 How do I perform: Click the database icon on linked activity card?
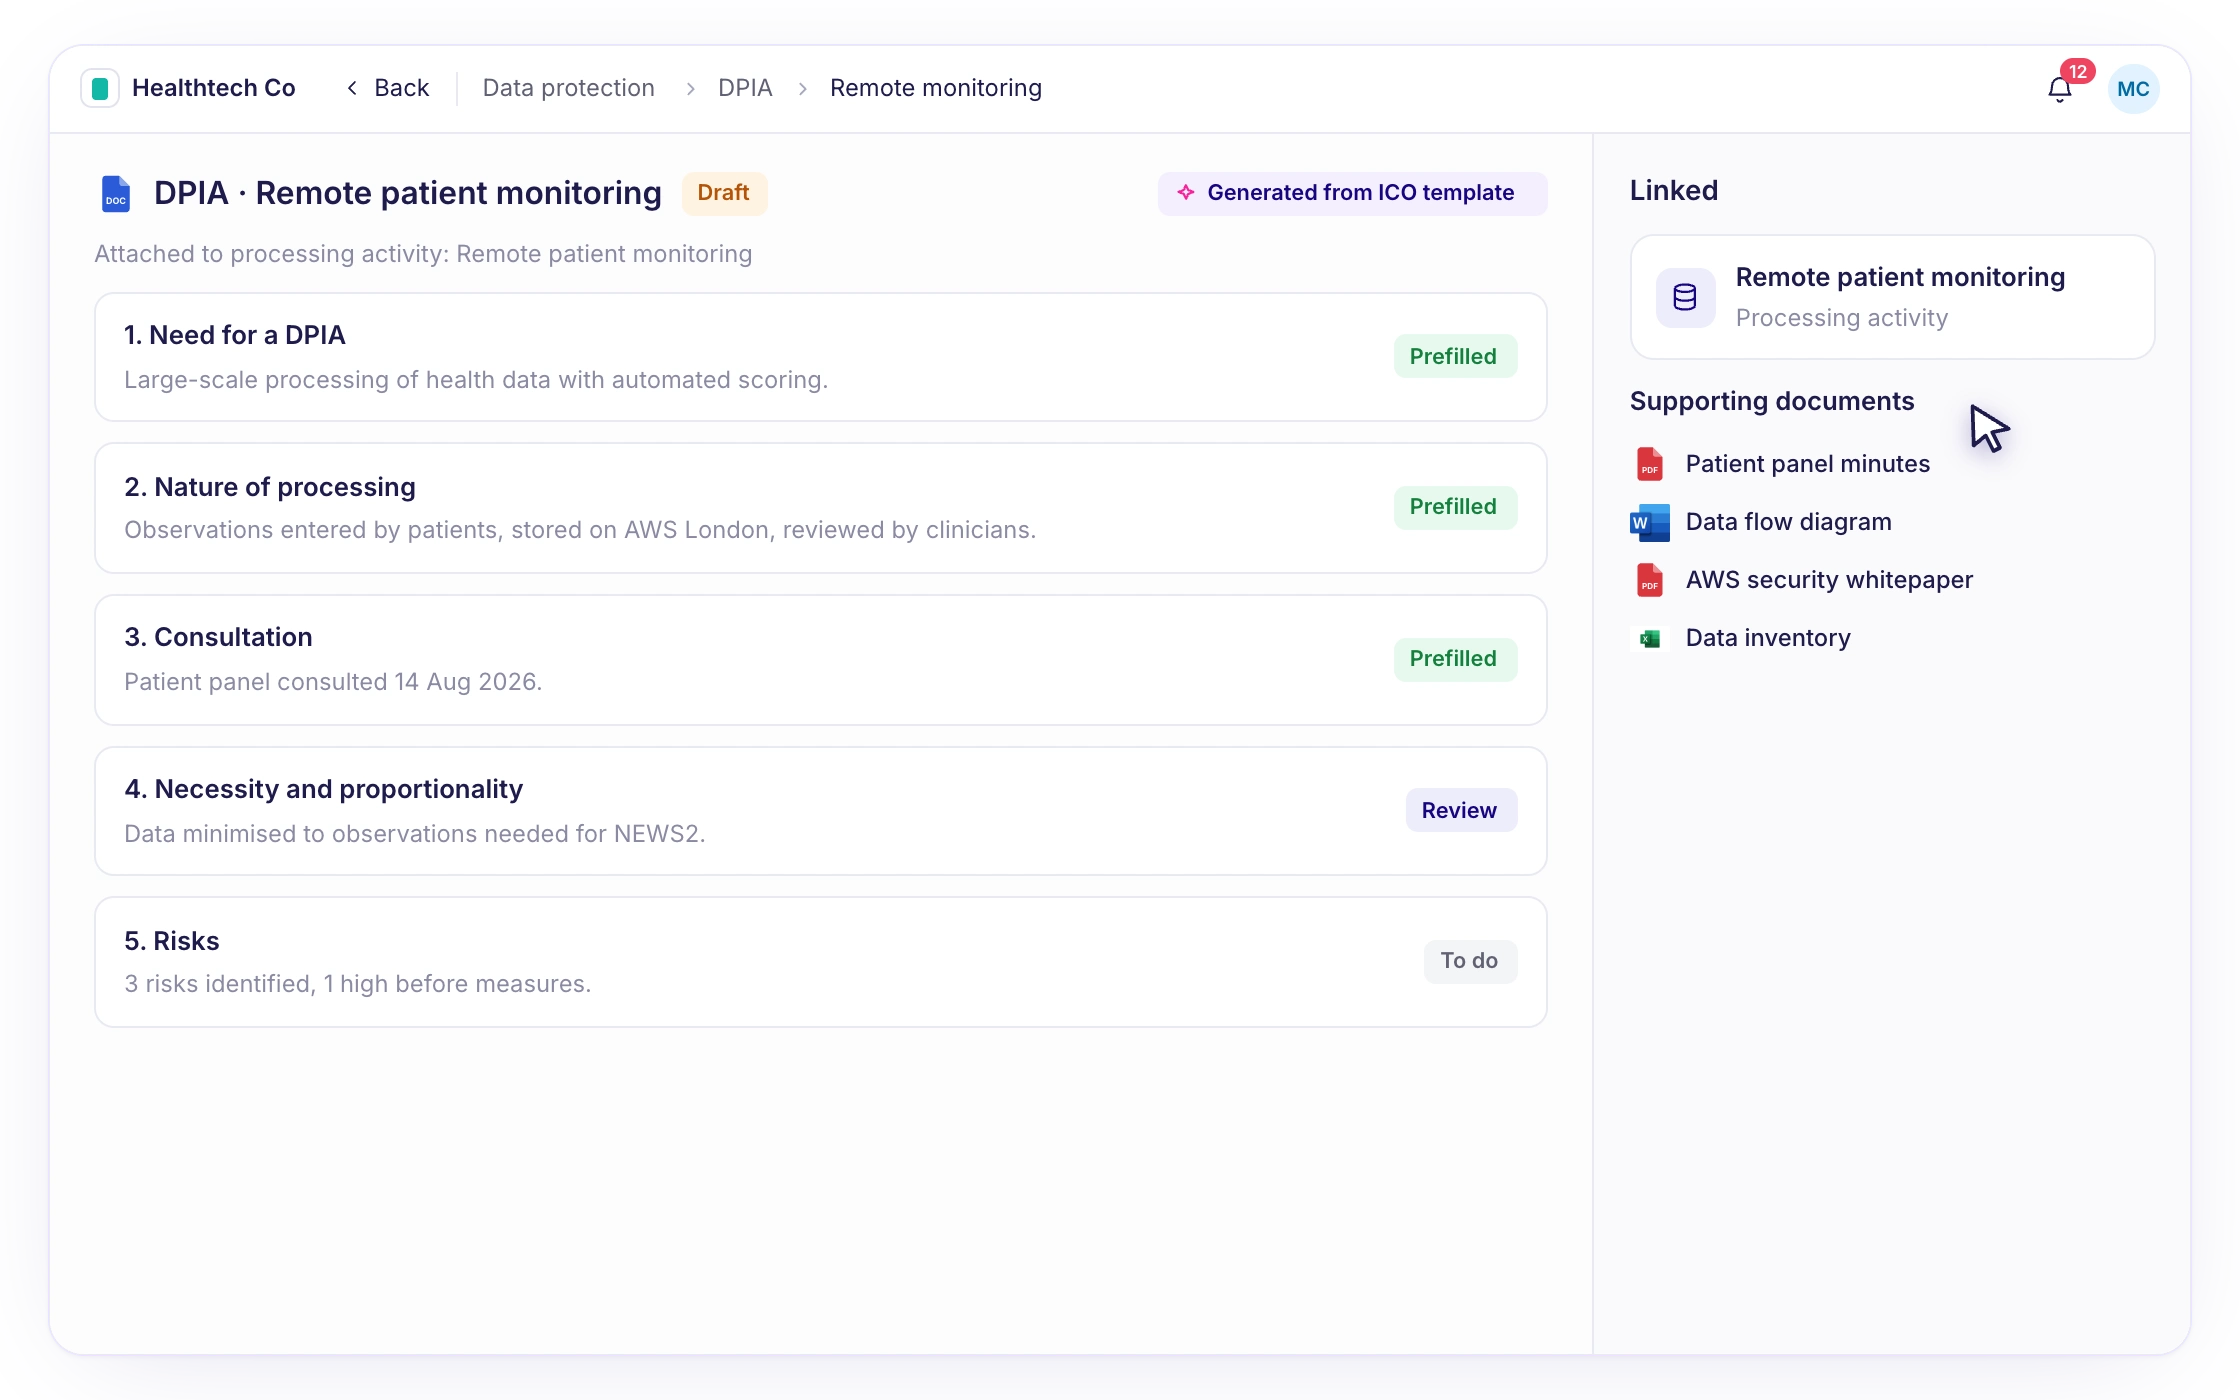pyautogui.click(x=1685, y=297)
